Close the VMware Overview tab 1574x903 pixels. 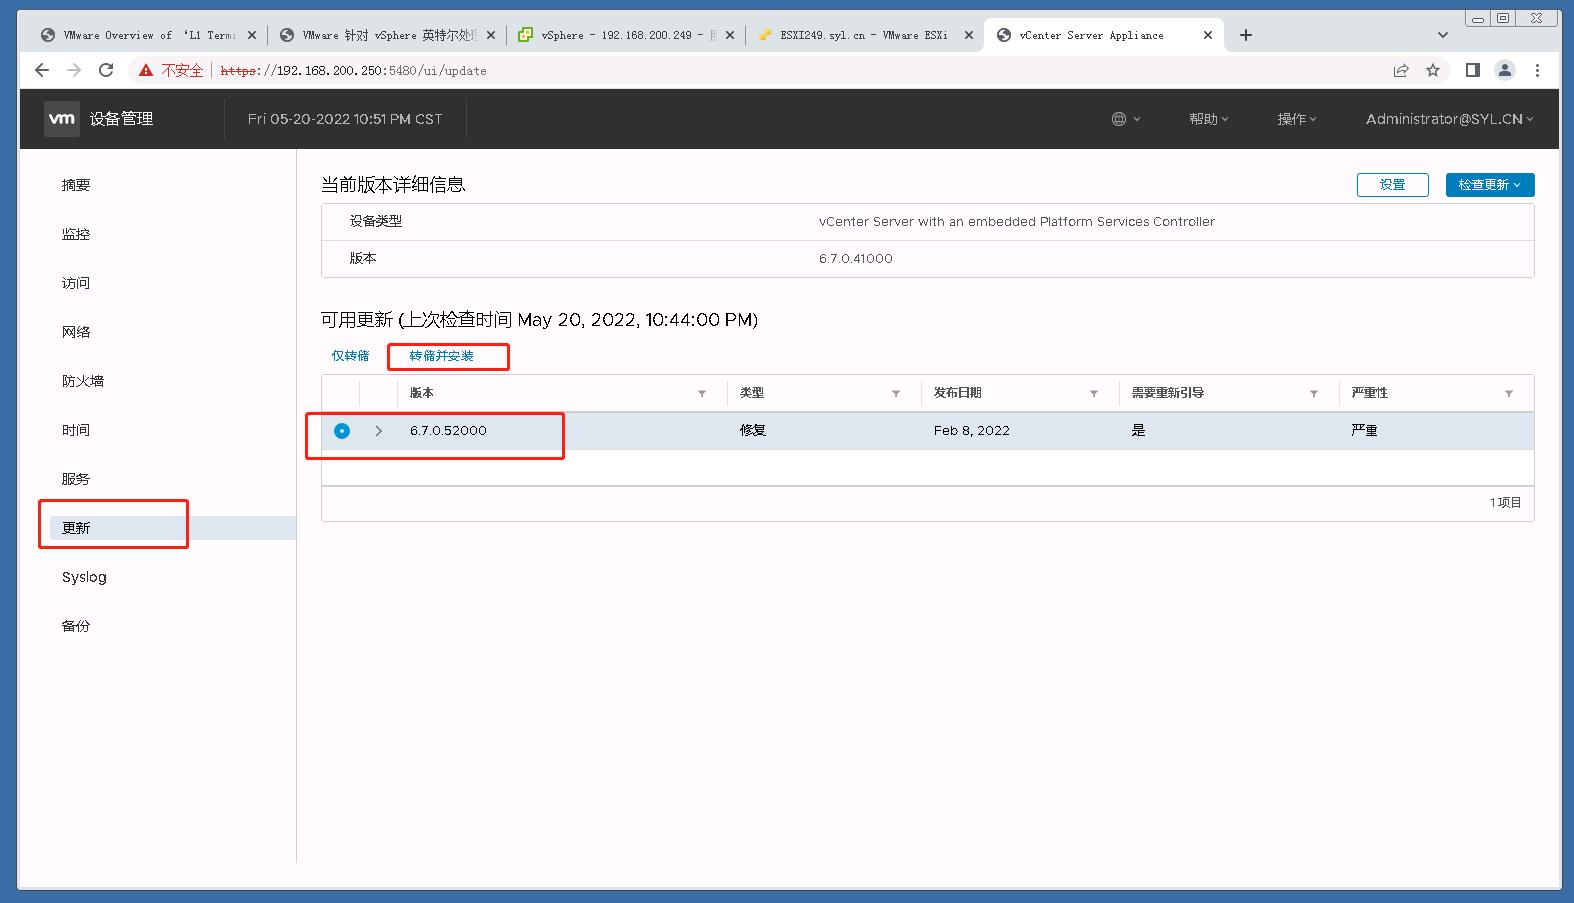(x=251, y=35)
